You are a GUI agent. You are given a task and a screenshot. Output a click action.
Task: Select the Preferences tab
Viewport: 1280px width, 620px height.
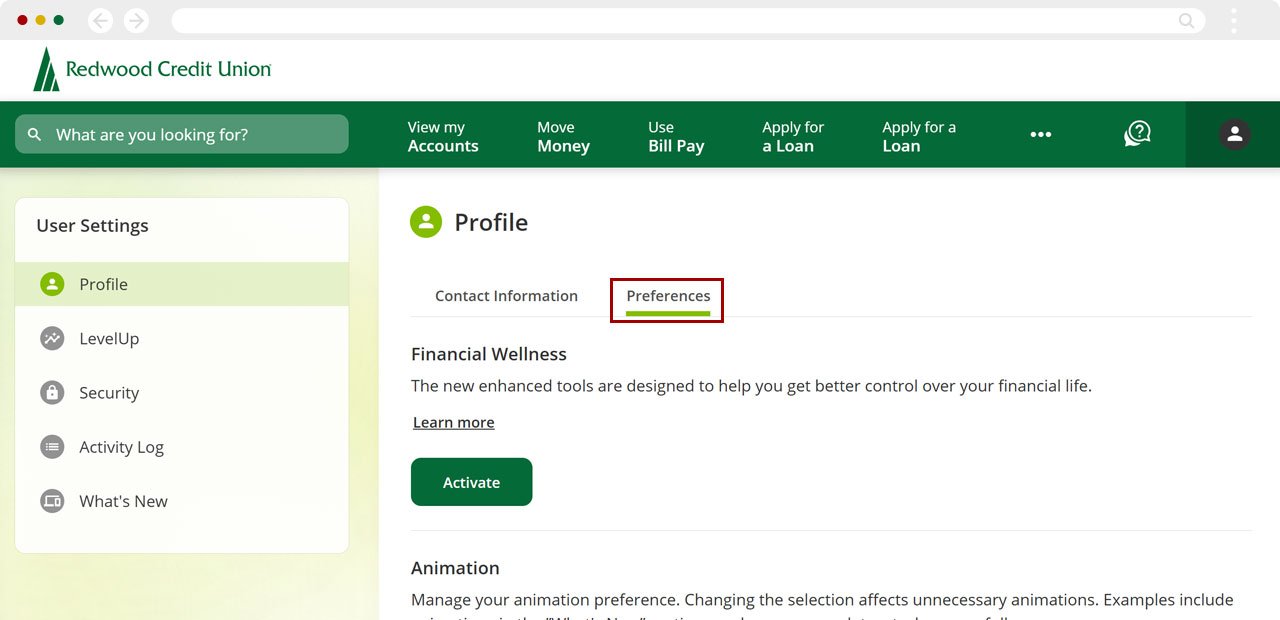[x=666, y=295]
